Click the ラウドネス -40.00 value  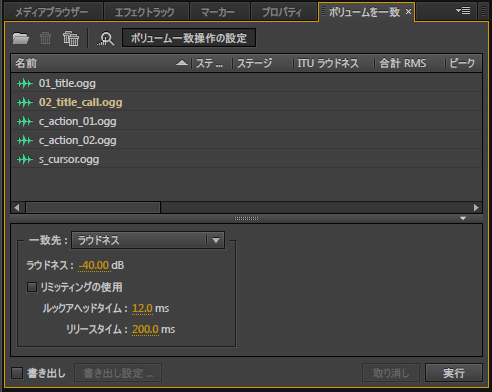[x=94, y=265]
